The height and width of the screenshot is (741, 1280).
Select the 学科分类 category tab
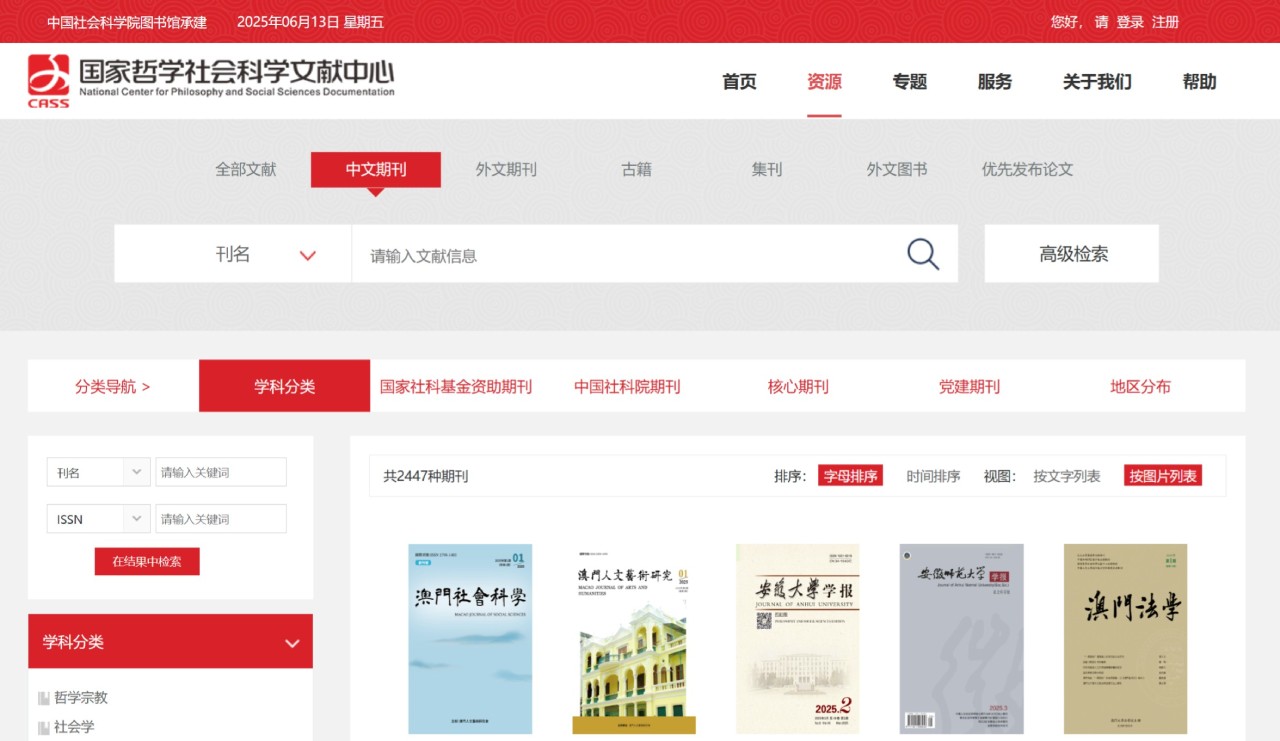(285, 386)
